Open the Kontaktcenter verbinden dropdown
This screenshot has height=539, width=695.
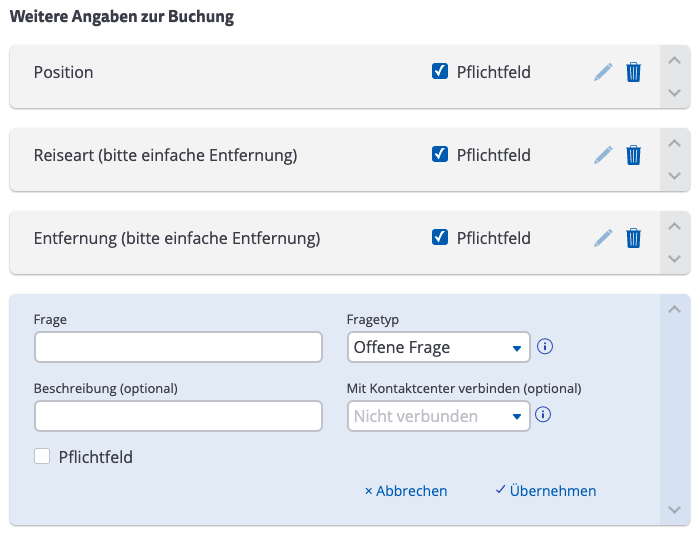click(438, 416)
